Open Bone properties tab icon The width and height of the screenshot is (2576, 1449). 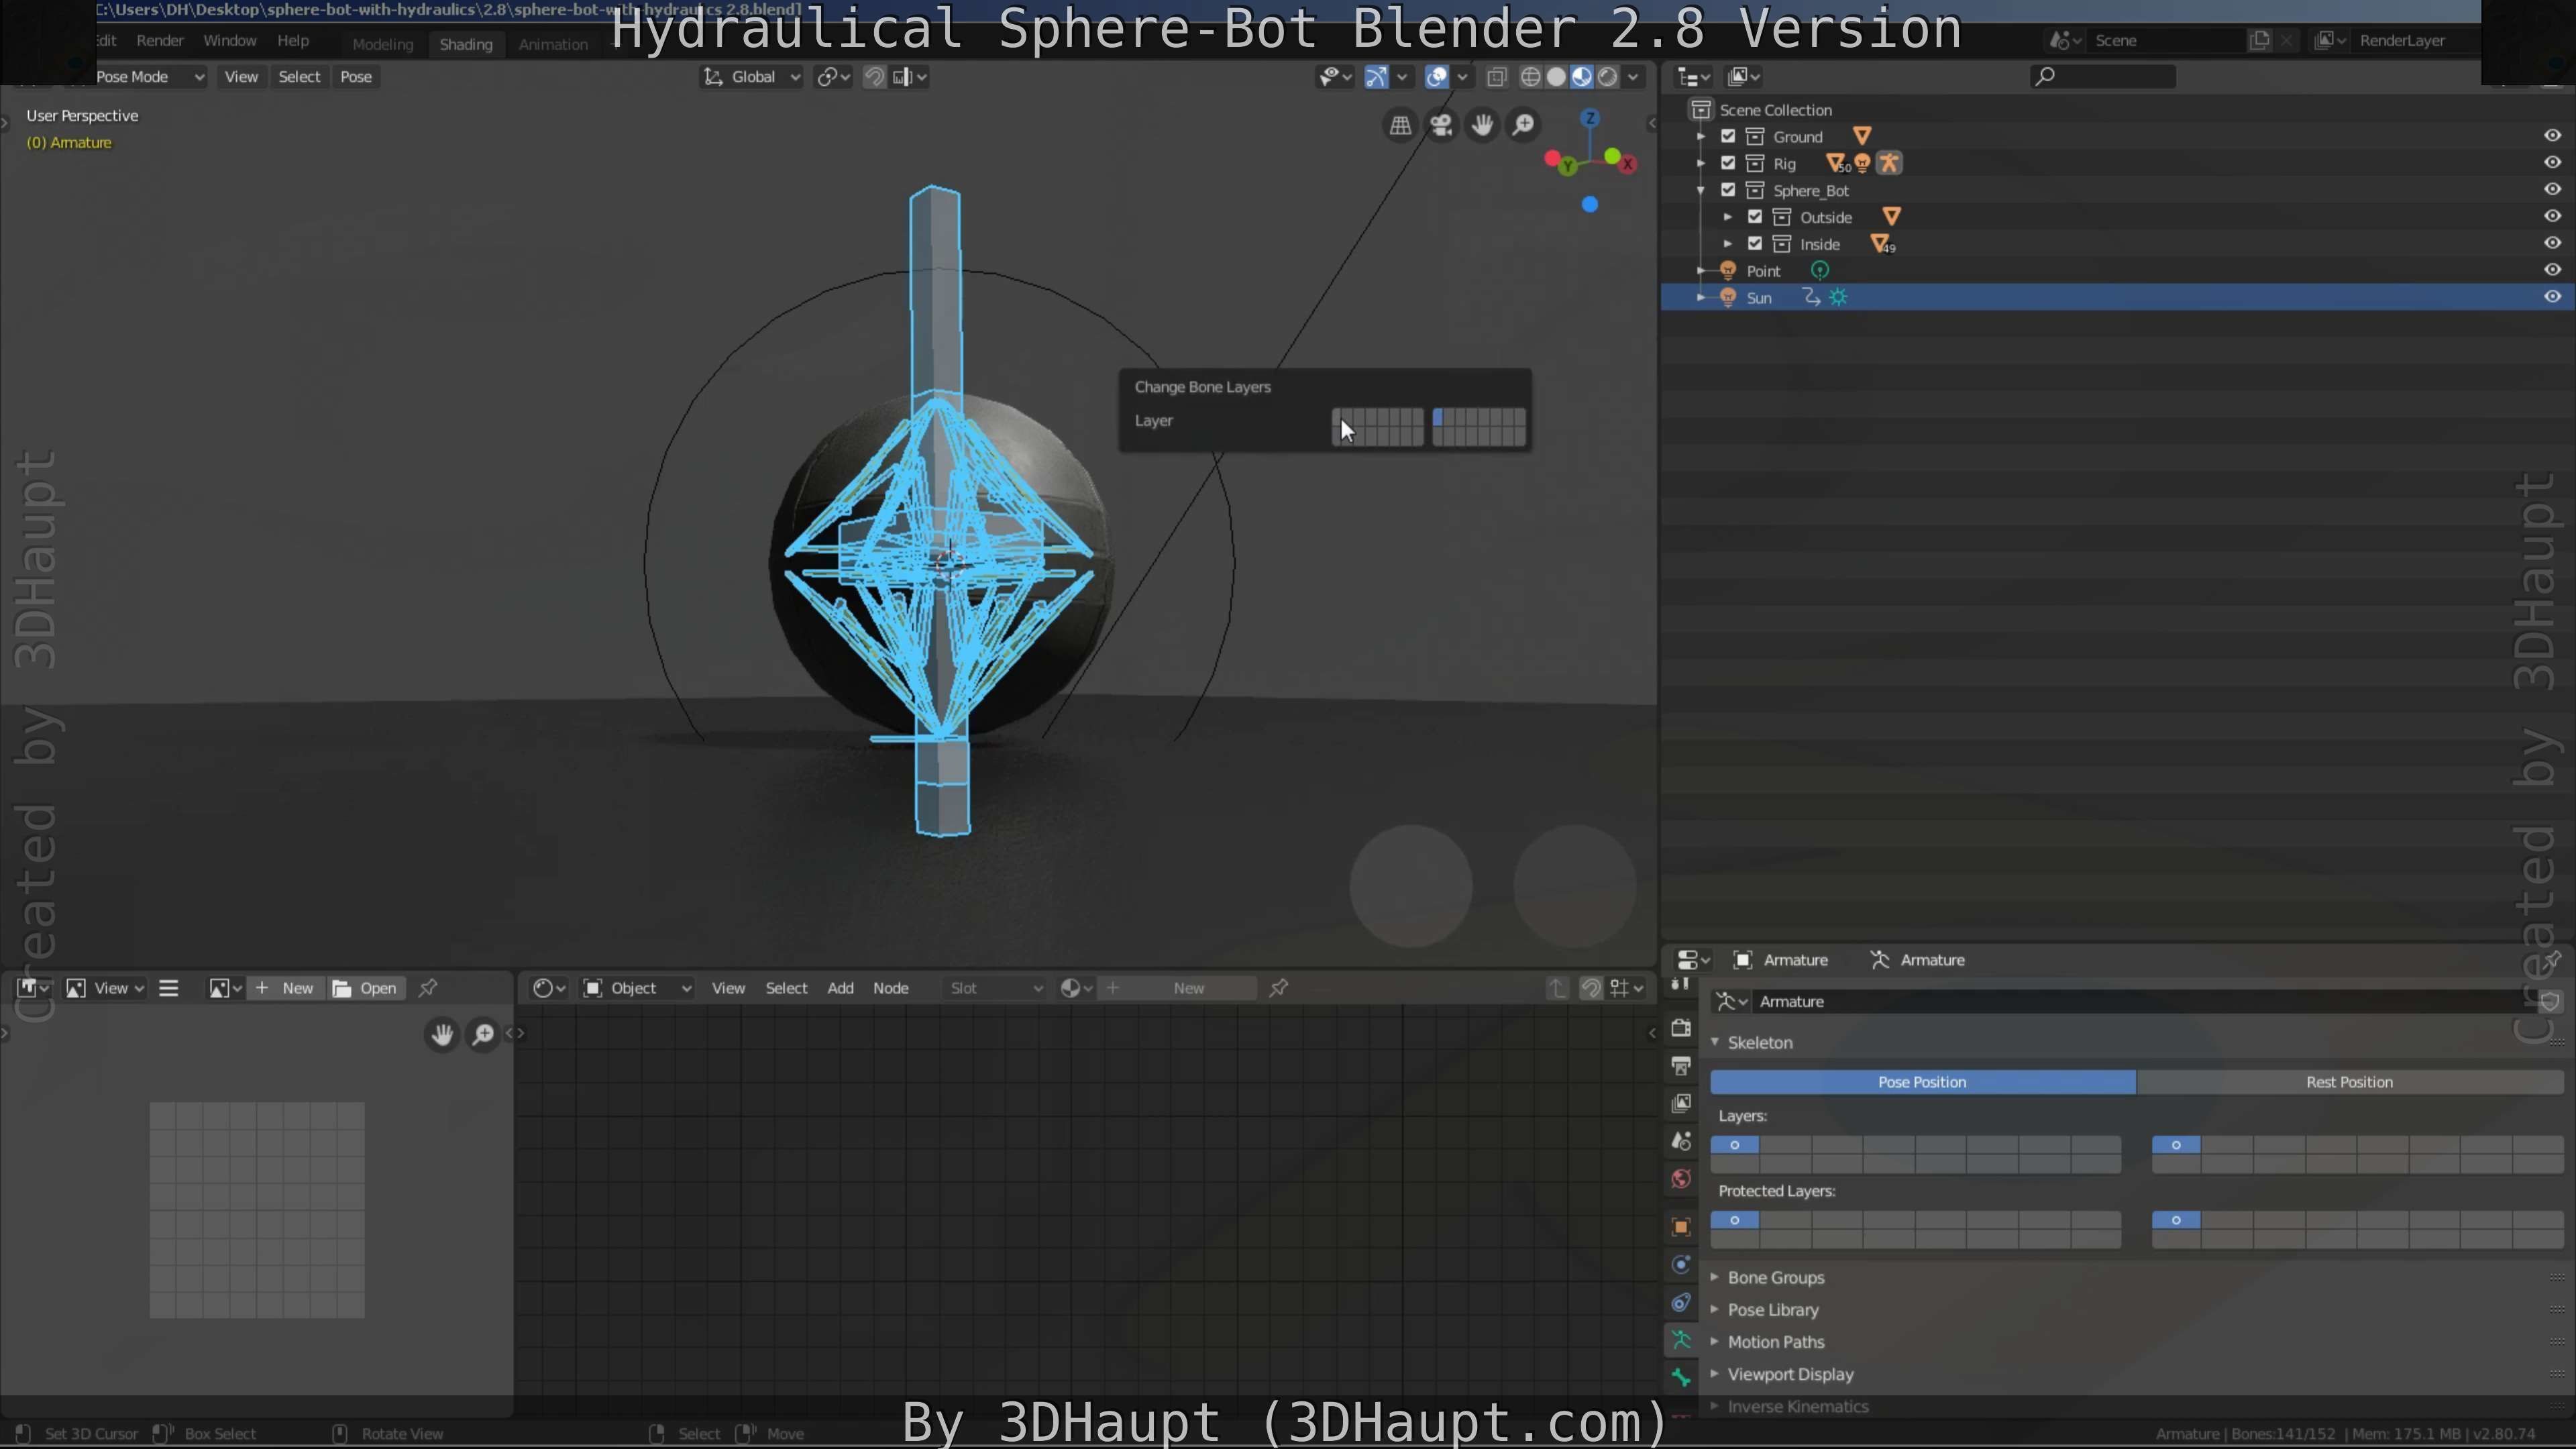tap(1681, 1378)
